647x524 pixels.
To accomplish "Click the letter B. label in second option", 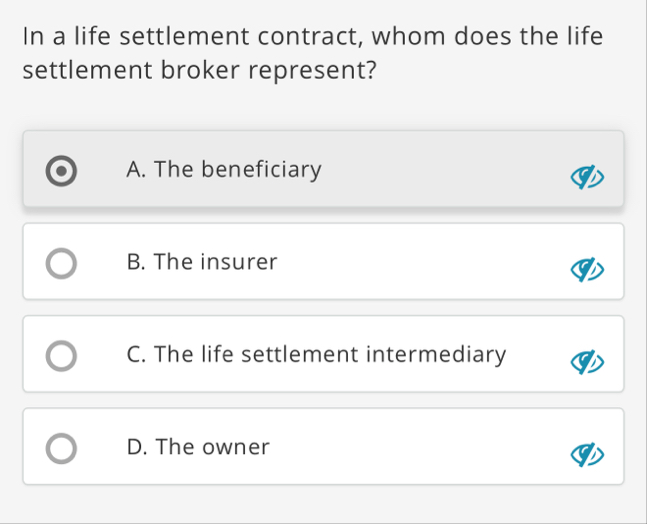I will pos(136,262).
